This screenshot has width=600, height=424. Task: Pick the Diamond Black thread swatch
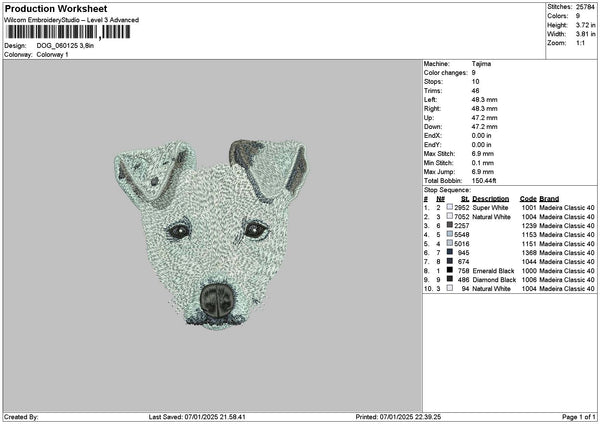pos(450,279)
